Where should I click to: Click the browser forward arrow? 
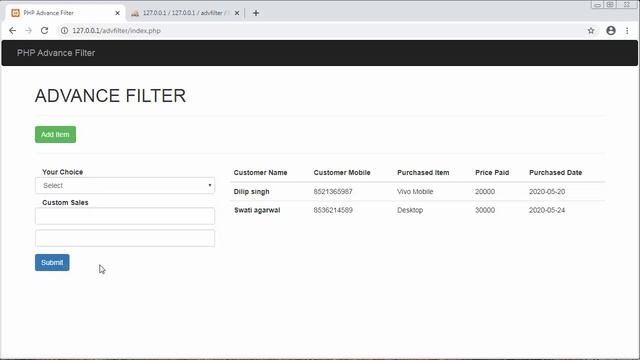[x=28, y=31]
